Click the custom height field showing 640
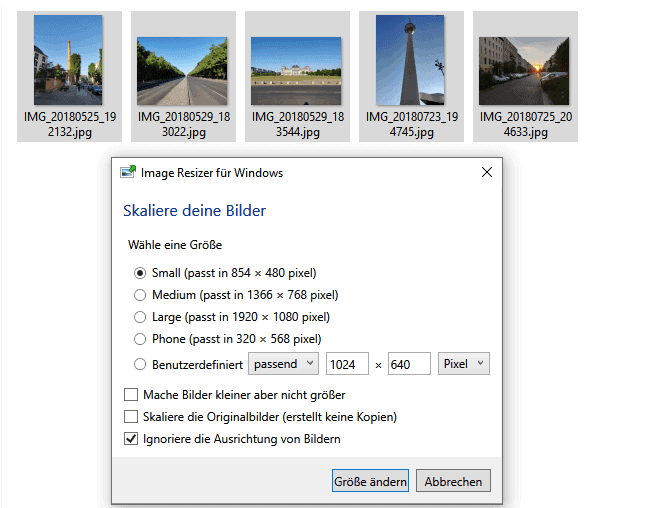660x508 pixels. [408, 364]
